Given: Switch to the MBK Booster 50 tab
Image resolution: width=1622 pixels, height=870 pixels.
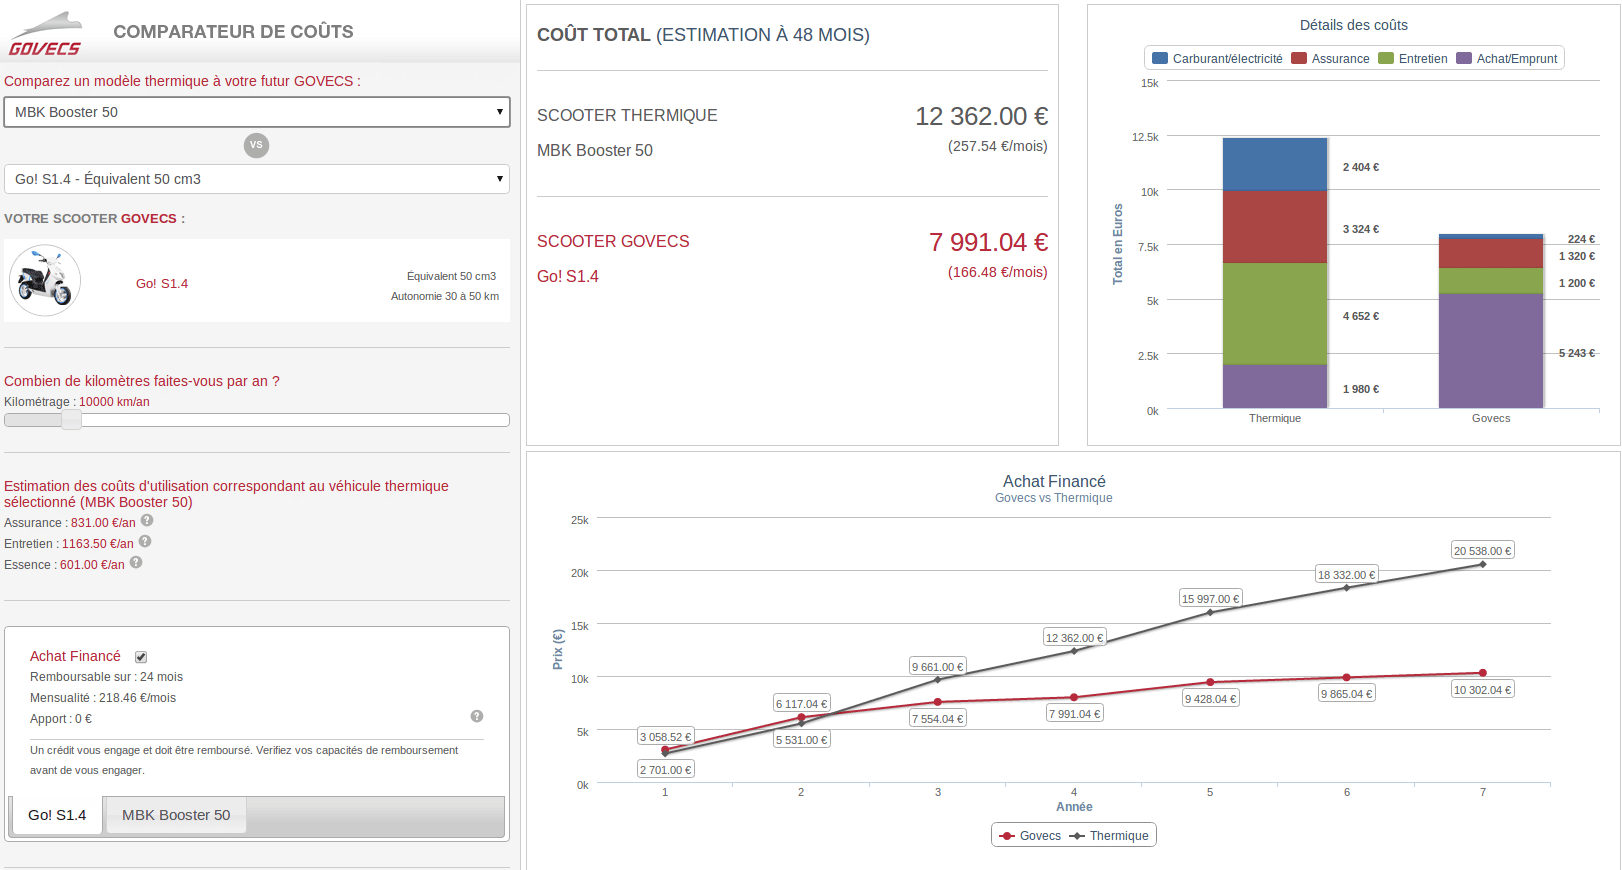Looking at the screenshot, I should 176,815.
